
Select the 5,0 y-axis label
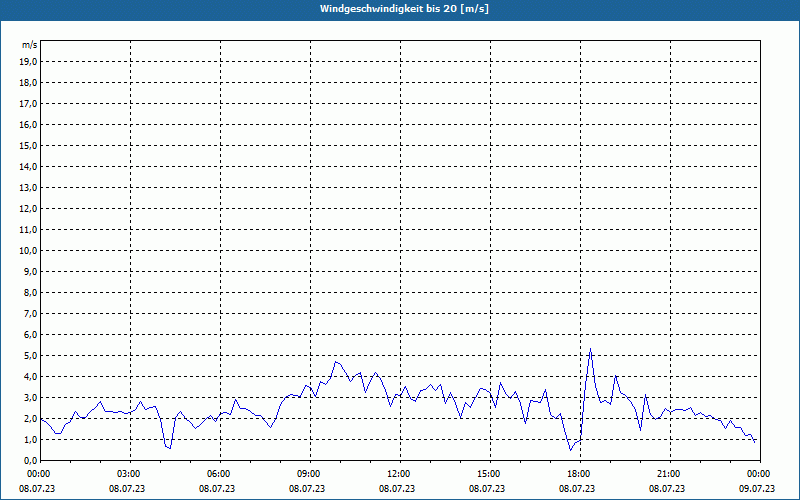coord(30,356)
